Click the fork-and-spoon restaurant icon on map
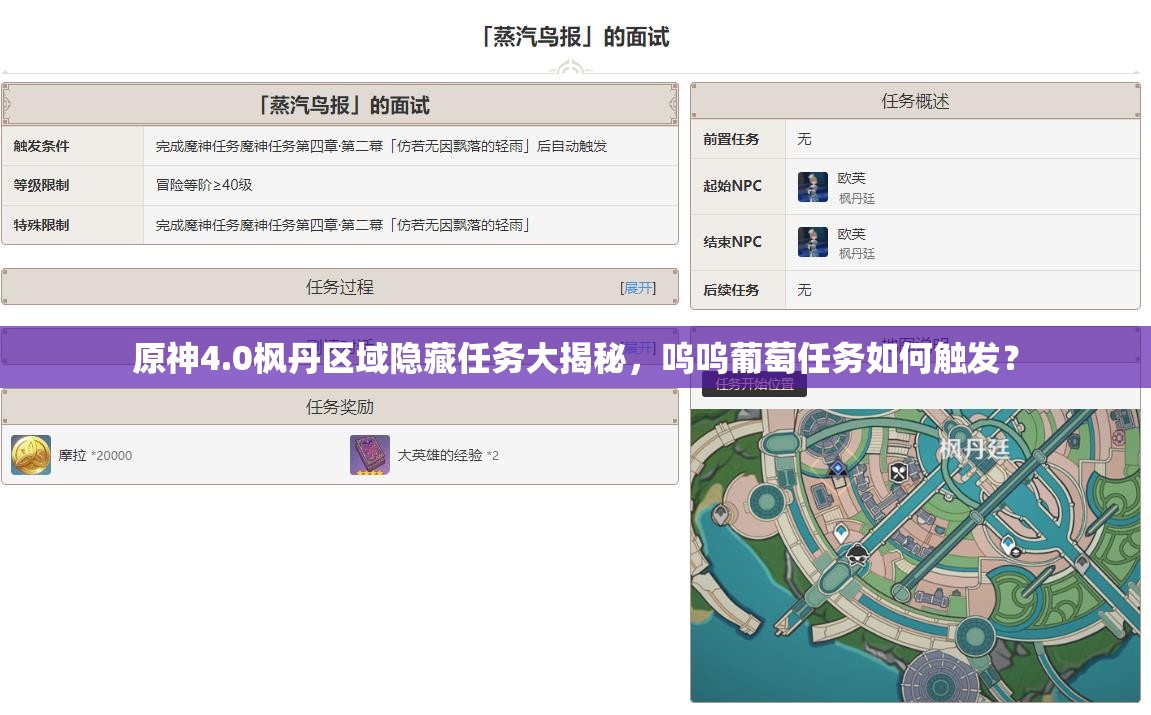 (898, 472)
